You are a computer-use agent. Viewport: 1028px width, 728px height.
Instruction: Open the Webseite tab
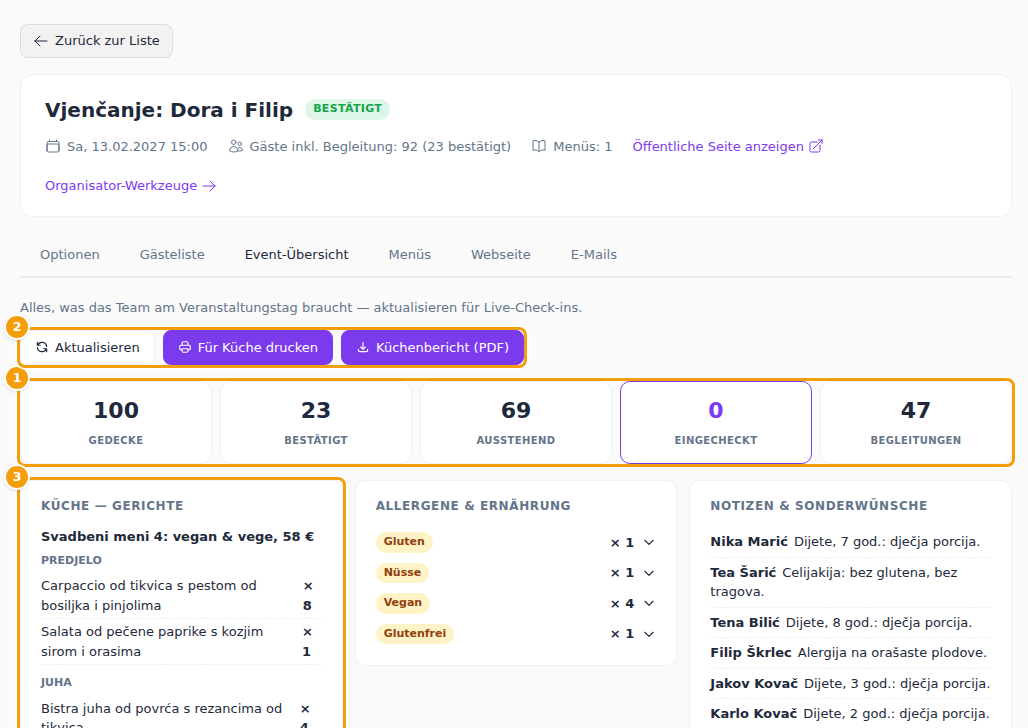pos(501,254)
